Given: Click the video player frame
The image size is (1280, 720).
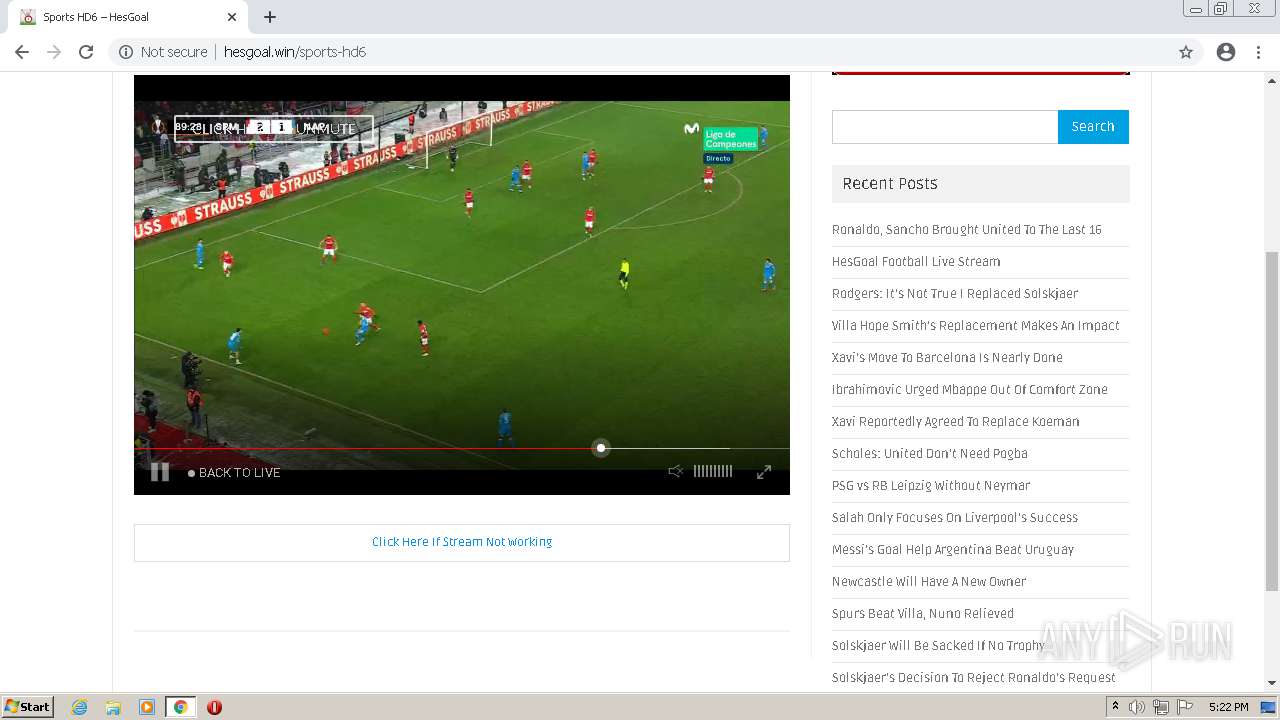Looking at the screenshot, I should pyautogui.click(x=462, y=285).
